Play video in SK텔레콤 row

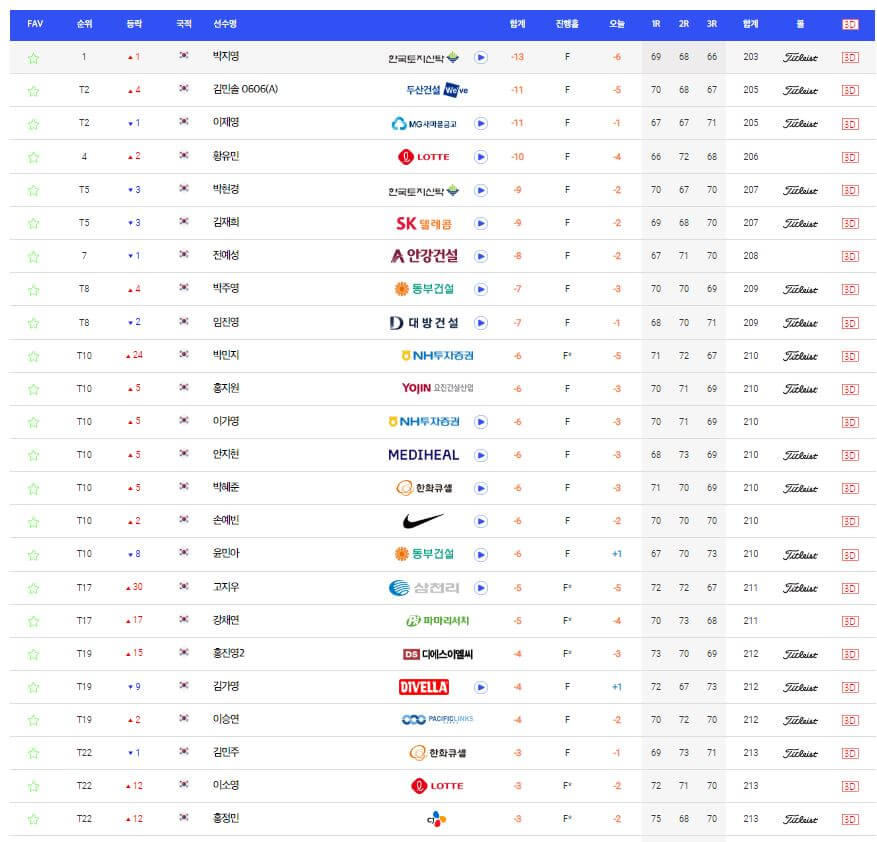pos(480,223)
